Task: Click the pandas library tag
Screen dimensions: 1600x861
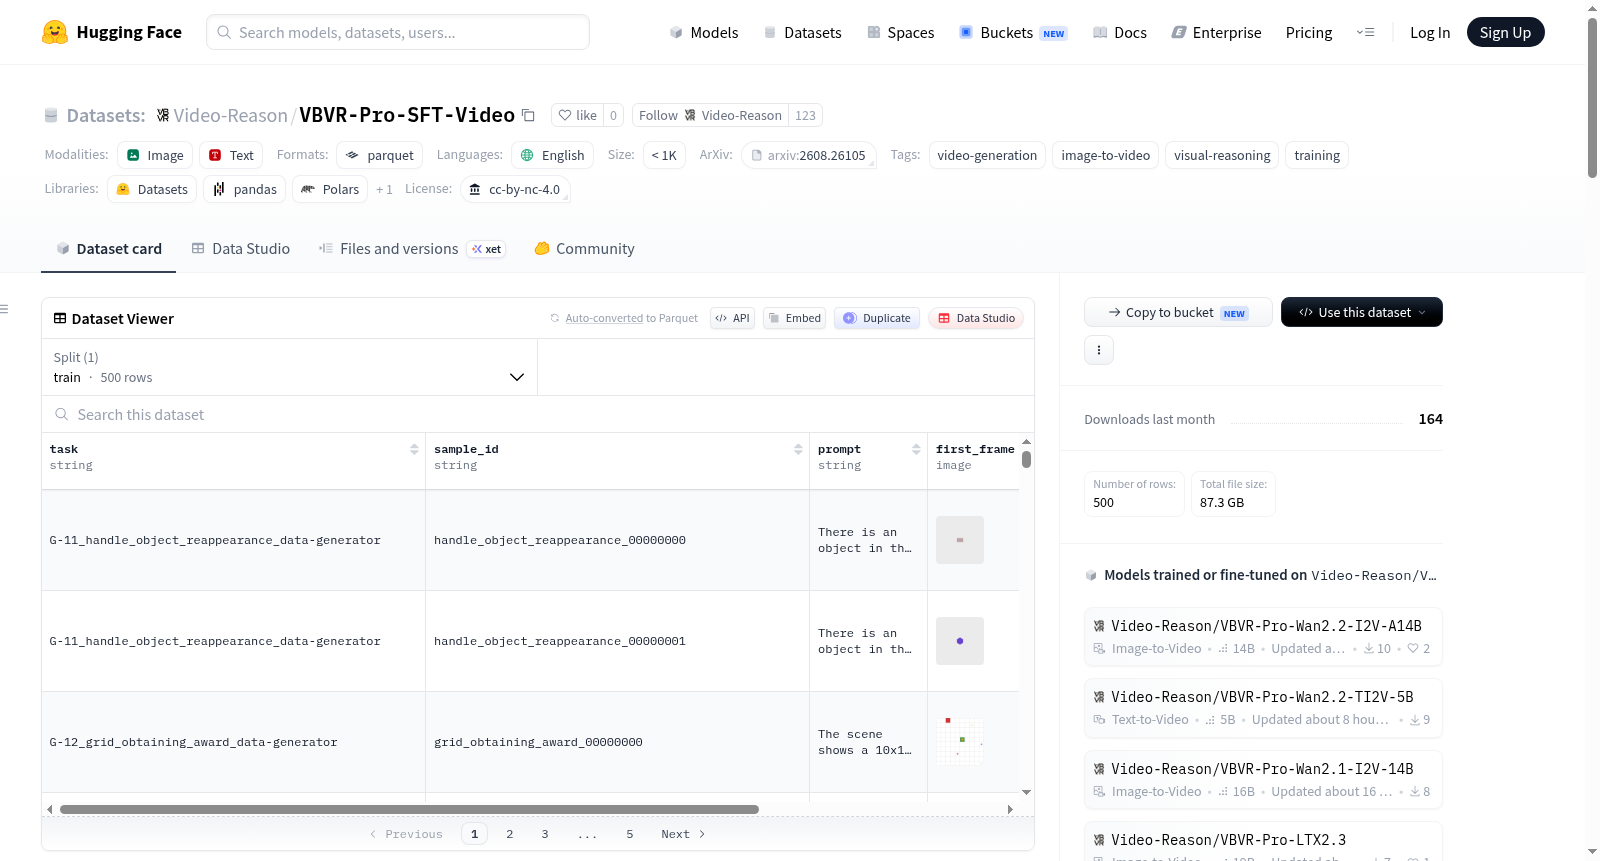Action: click(245, 189)
